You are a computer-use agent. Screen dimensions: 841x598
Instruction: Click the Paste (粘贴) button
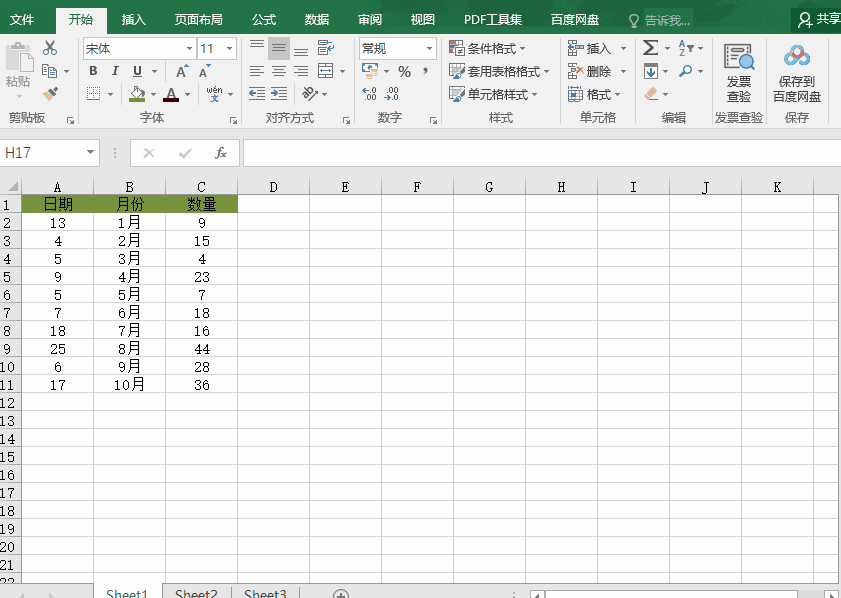(x=18, y=70)
